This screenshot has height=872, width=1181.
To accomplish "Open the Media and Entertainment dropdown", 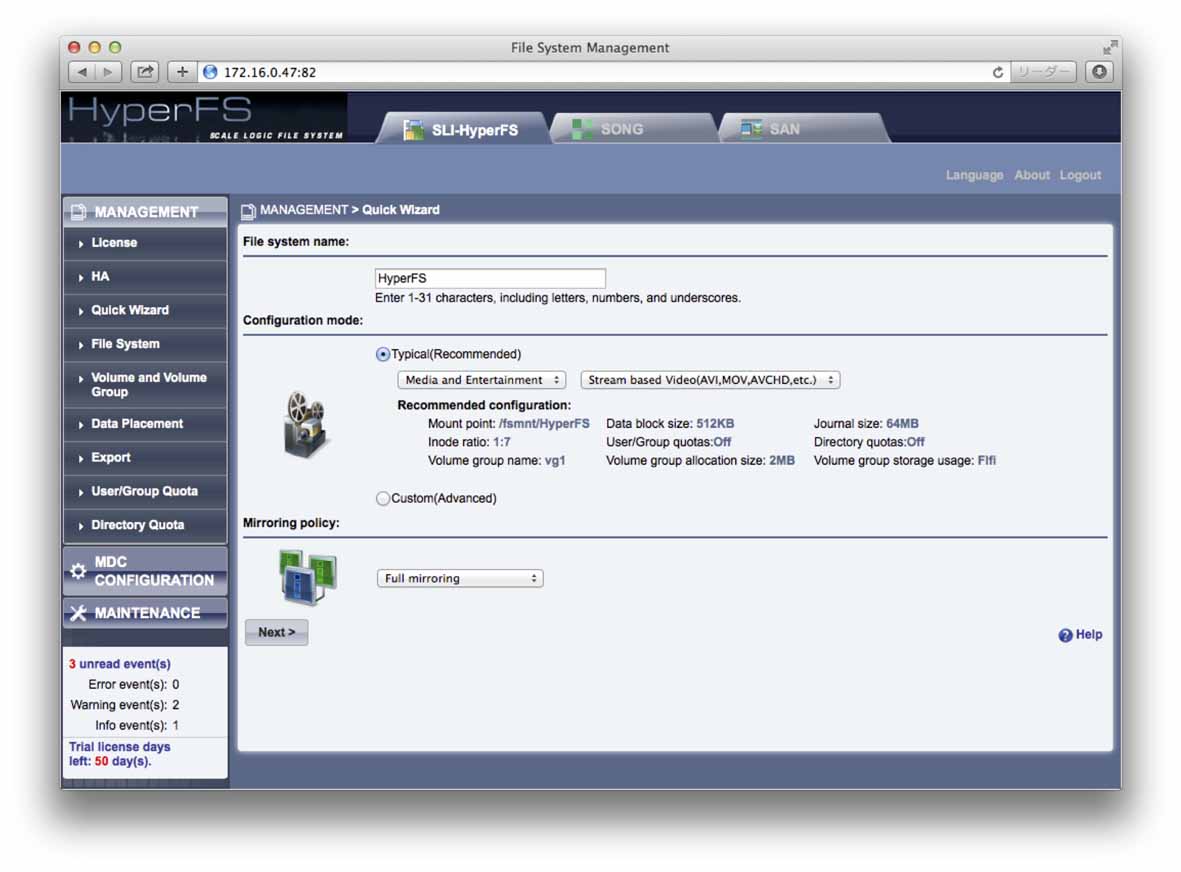I will click(x=481, y=380).
